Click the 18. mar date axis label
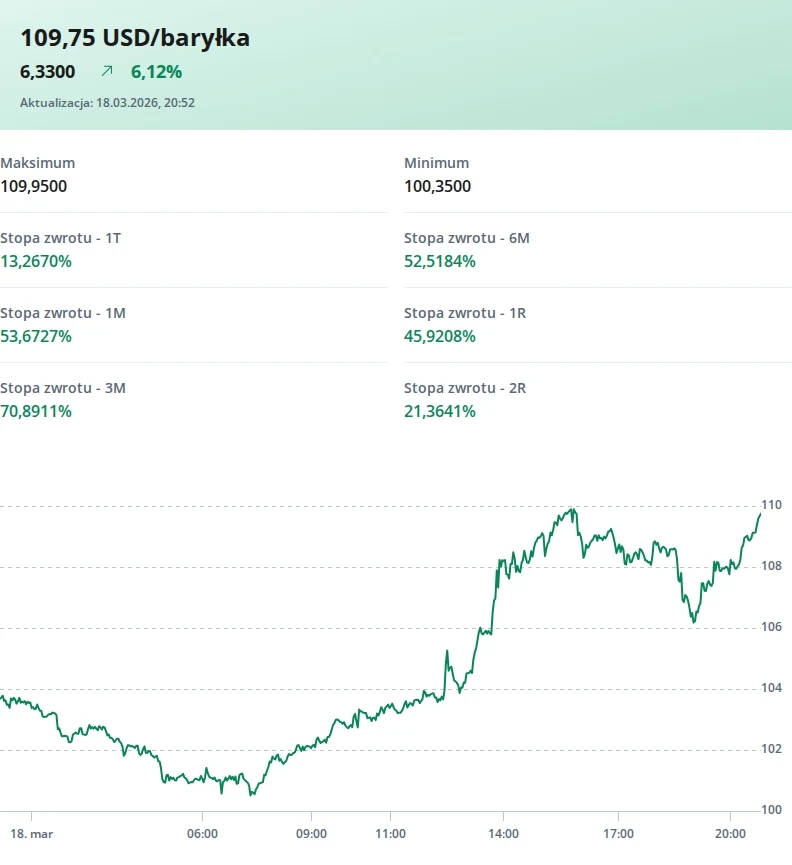 pos(30,833)
